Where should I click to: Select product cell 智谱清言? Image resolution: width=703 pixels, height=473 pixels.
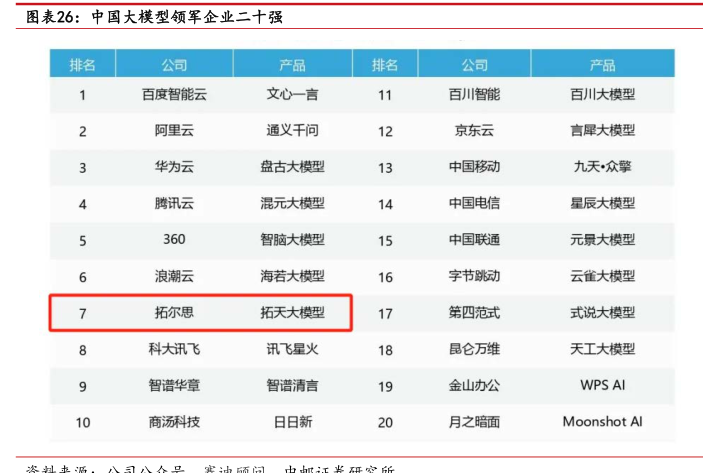[292, 386]
